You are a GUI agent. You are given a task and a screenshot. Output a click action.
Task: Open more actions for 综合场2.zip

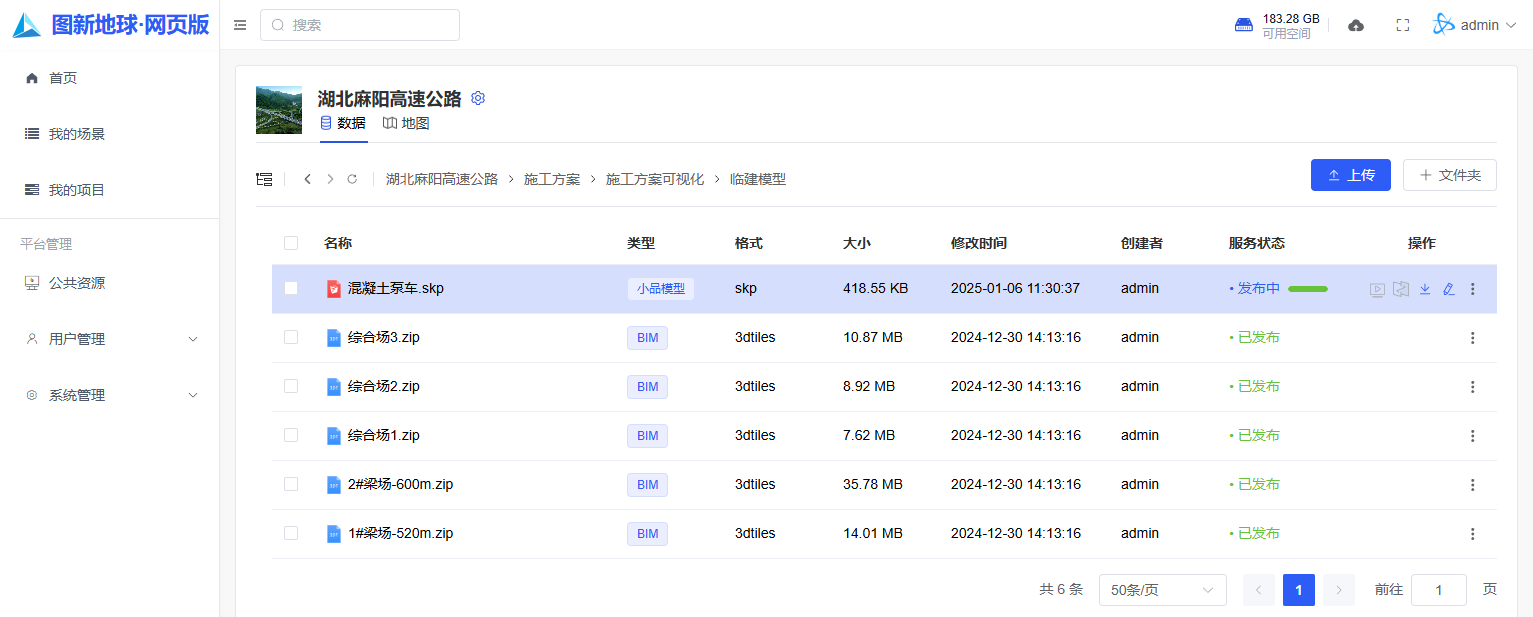tap(1472, 387)
